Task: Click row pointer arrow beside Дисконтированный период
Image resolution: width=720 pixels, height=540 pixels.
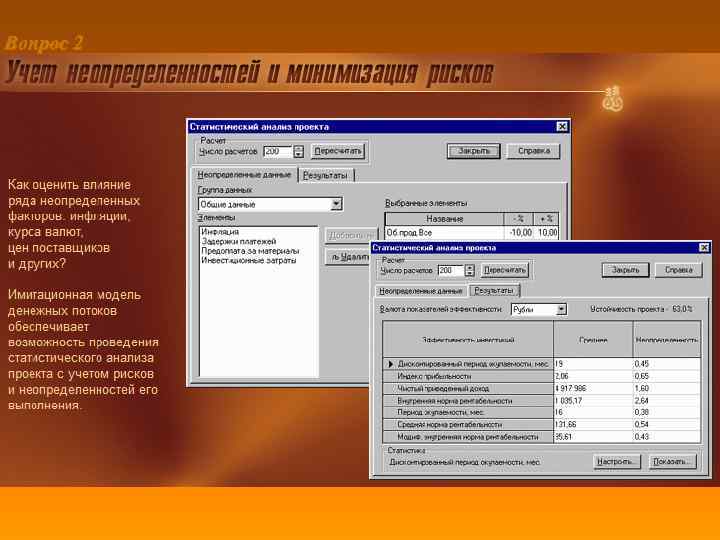Action: 390,364
